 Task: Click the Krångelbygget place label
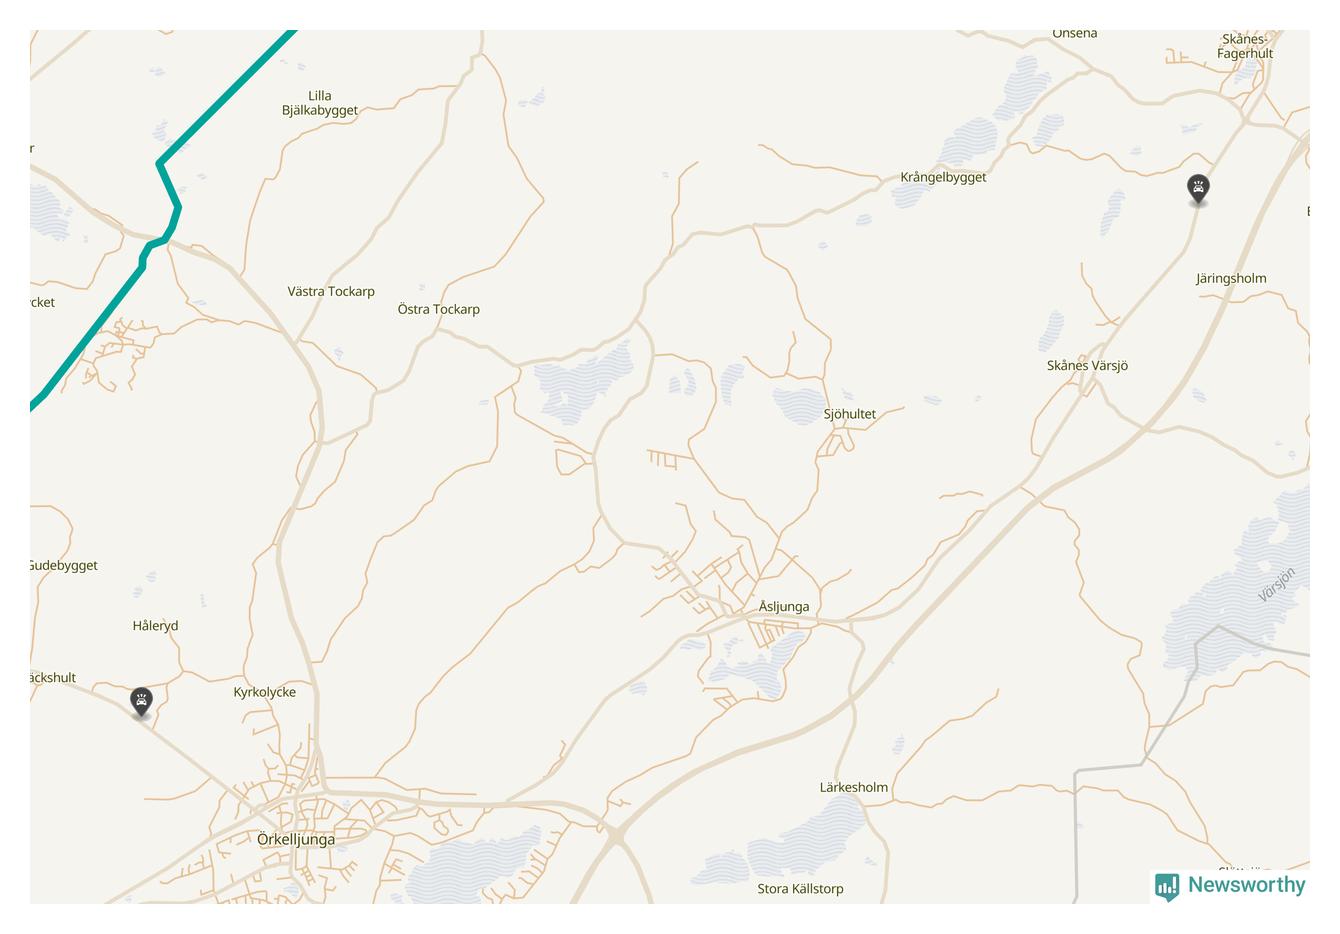coord(943,177)
